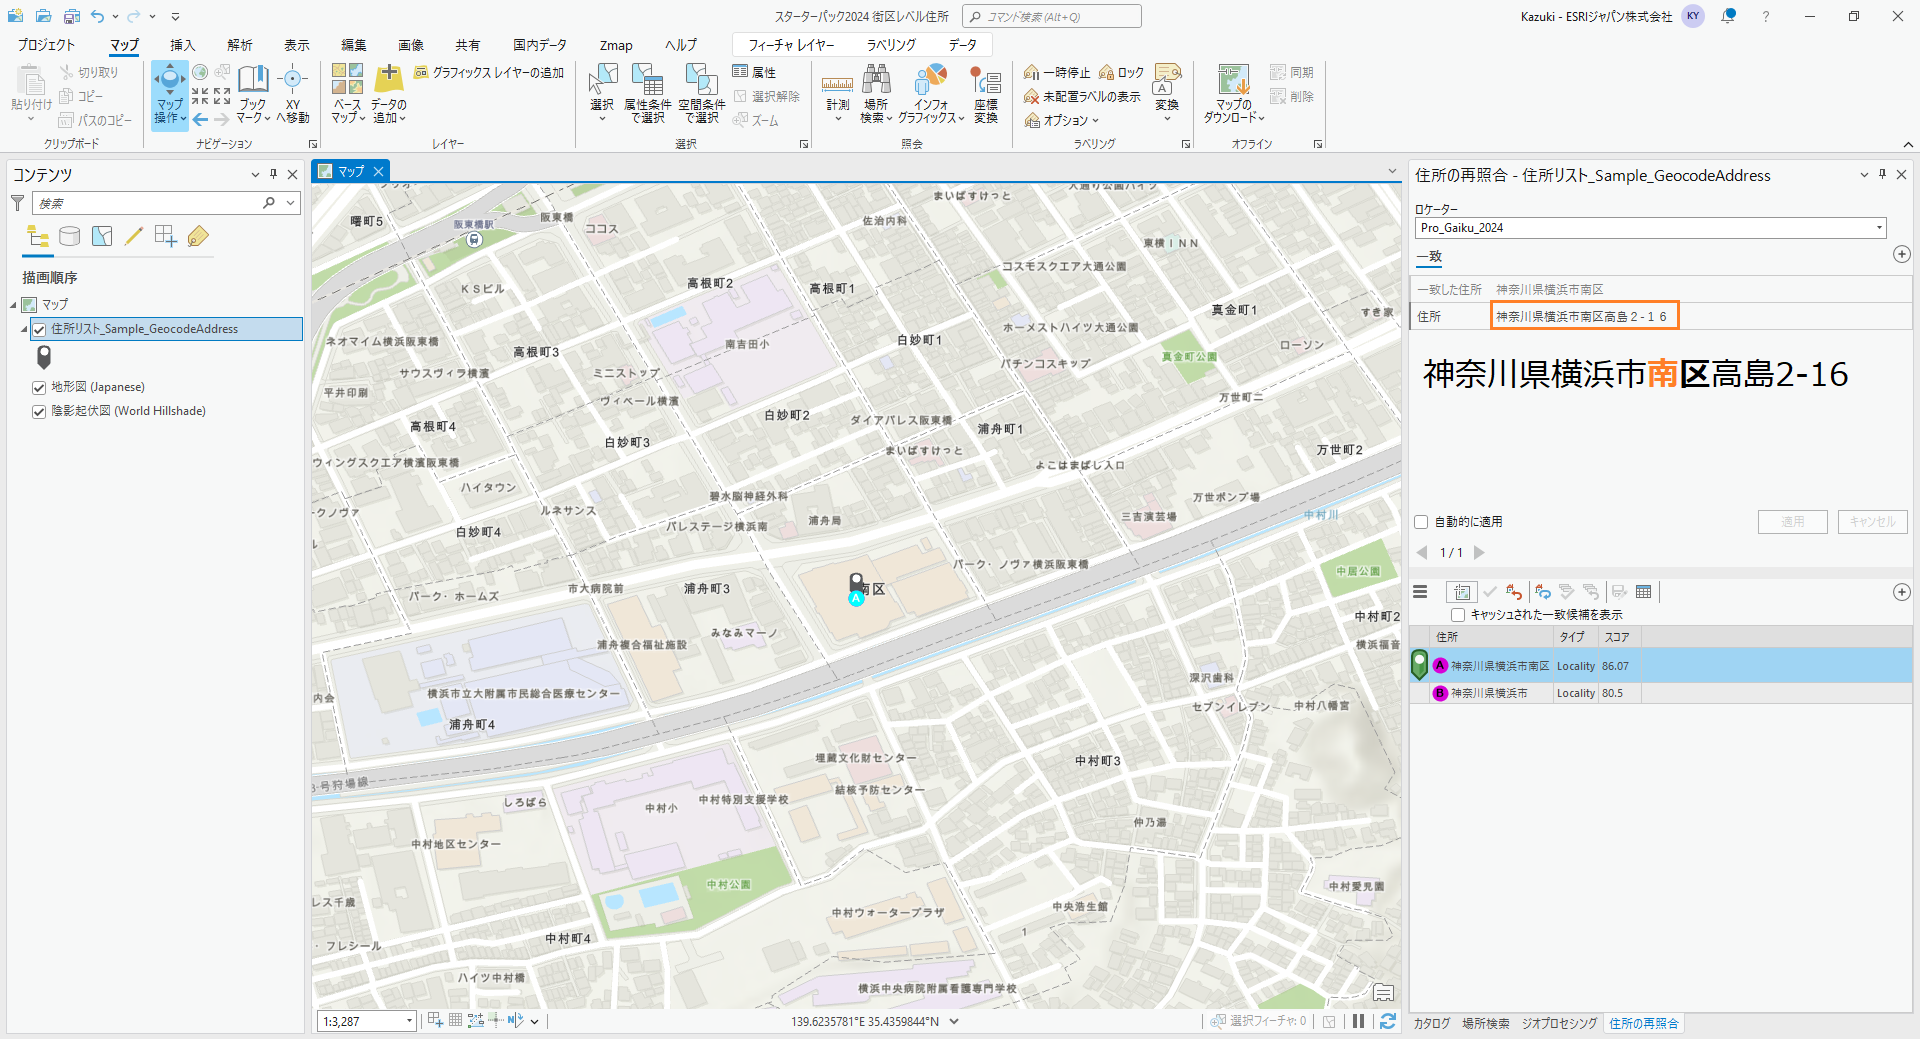Screen dimensions: 1920x1039
Task: Click List By Labeling tag icon
Action: pos(198,237)
